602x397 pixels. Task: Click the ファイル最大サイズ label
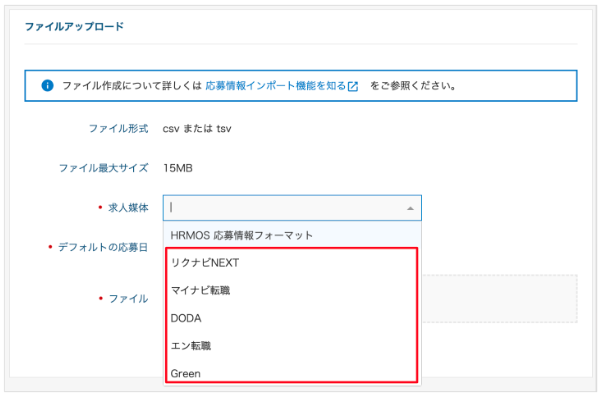(103, 168)
